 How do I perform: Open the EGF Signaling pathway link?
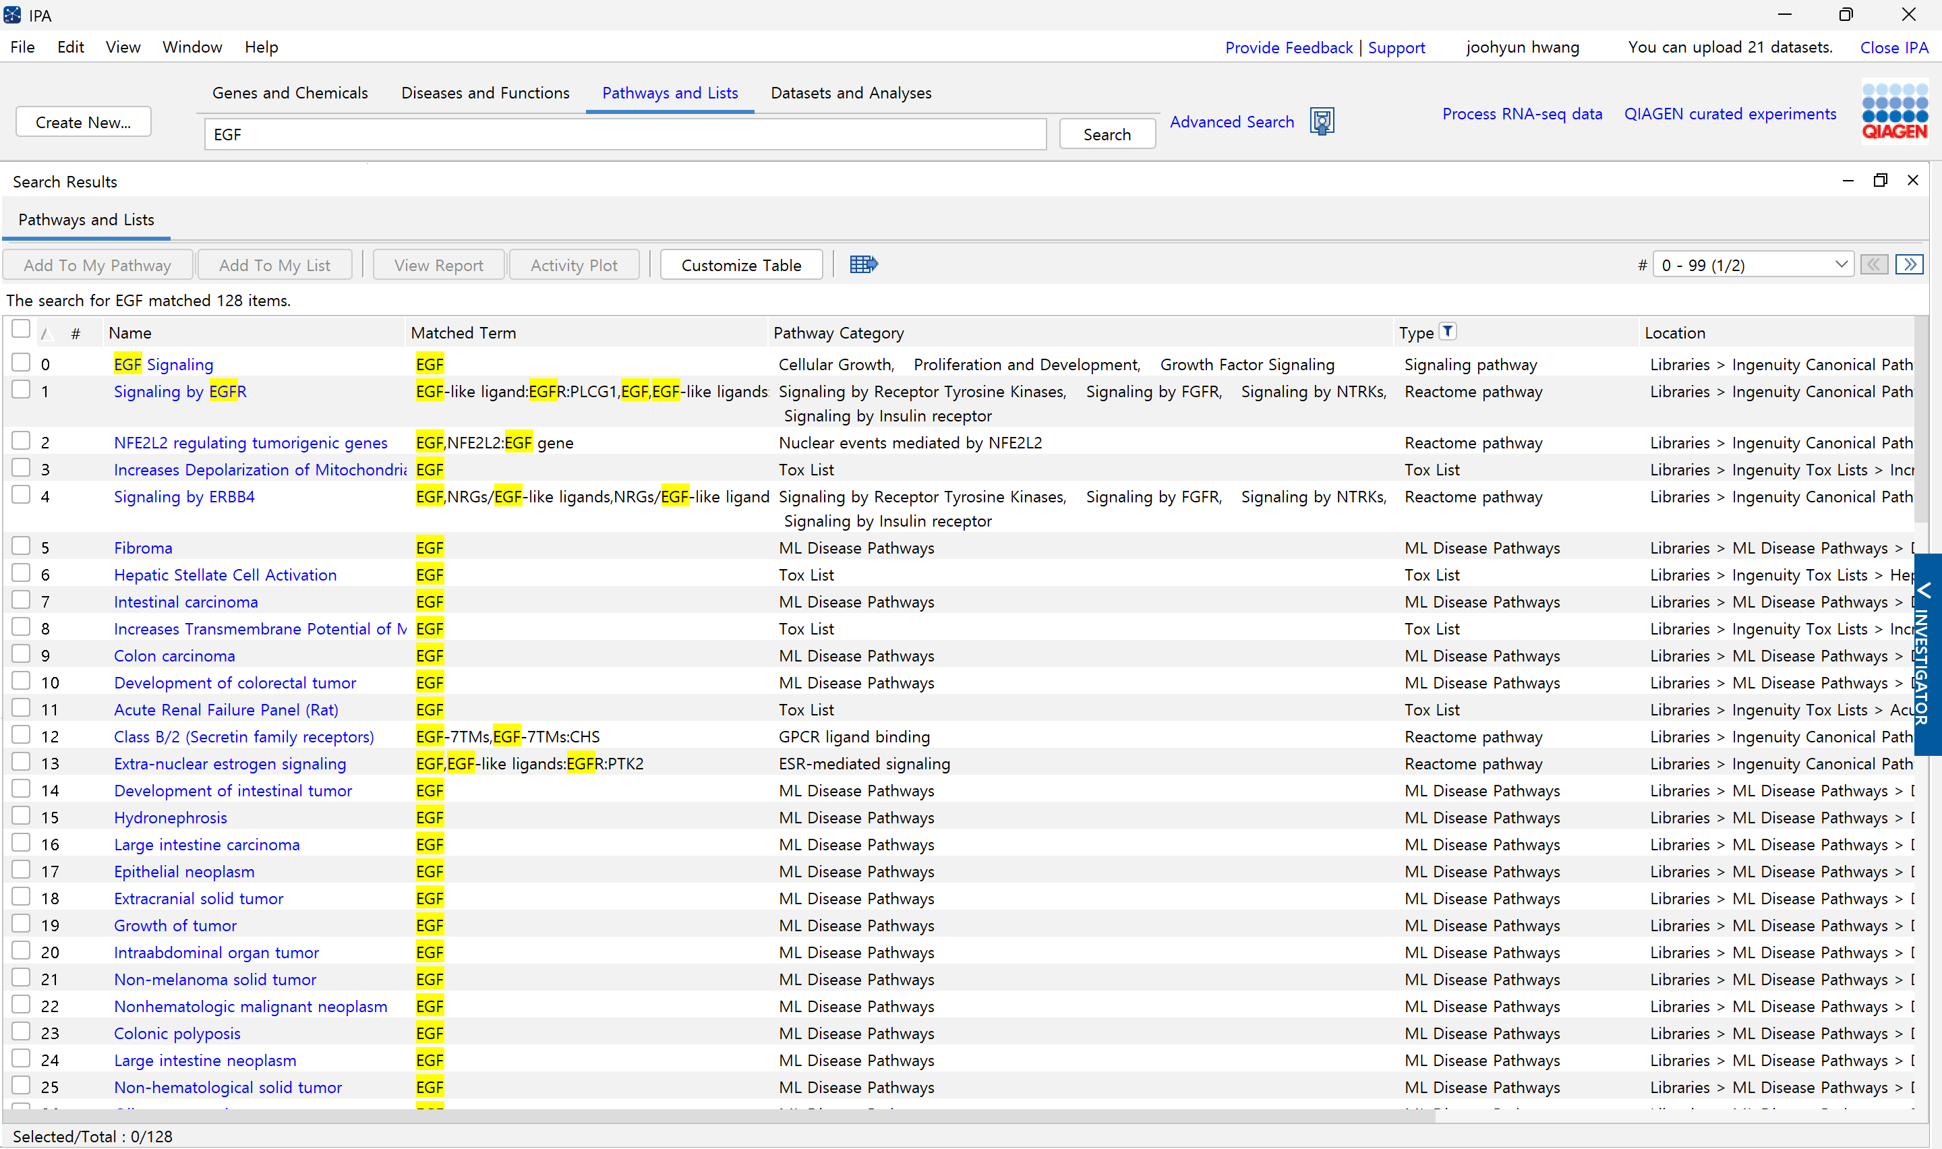(x=164, y=365)
